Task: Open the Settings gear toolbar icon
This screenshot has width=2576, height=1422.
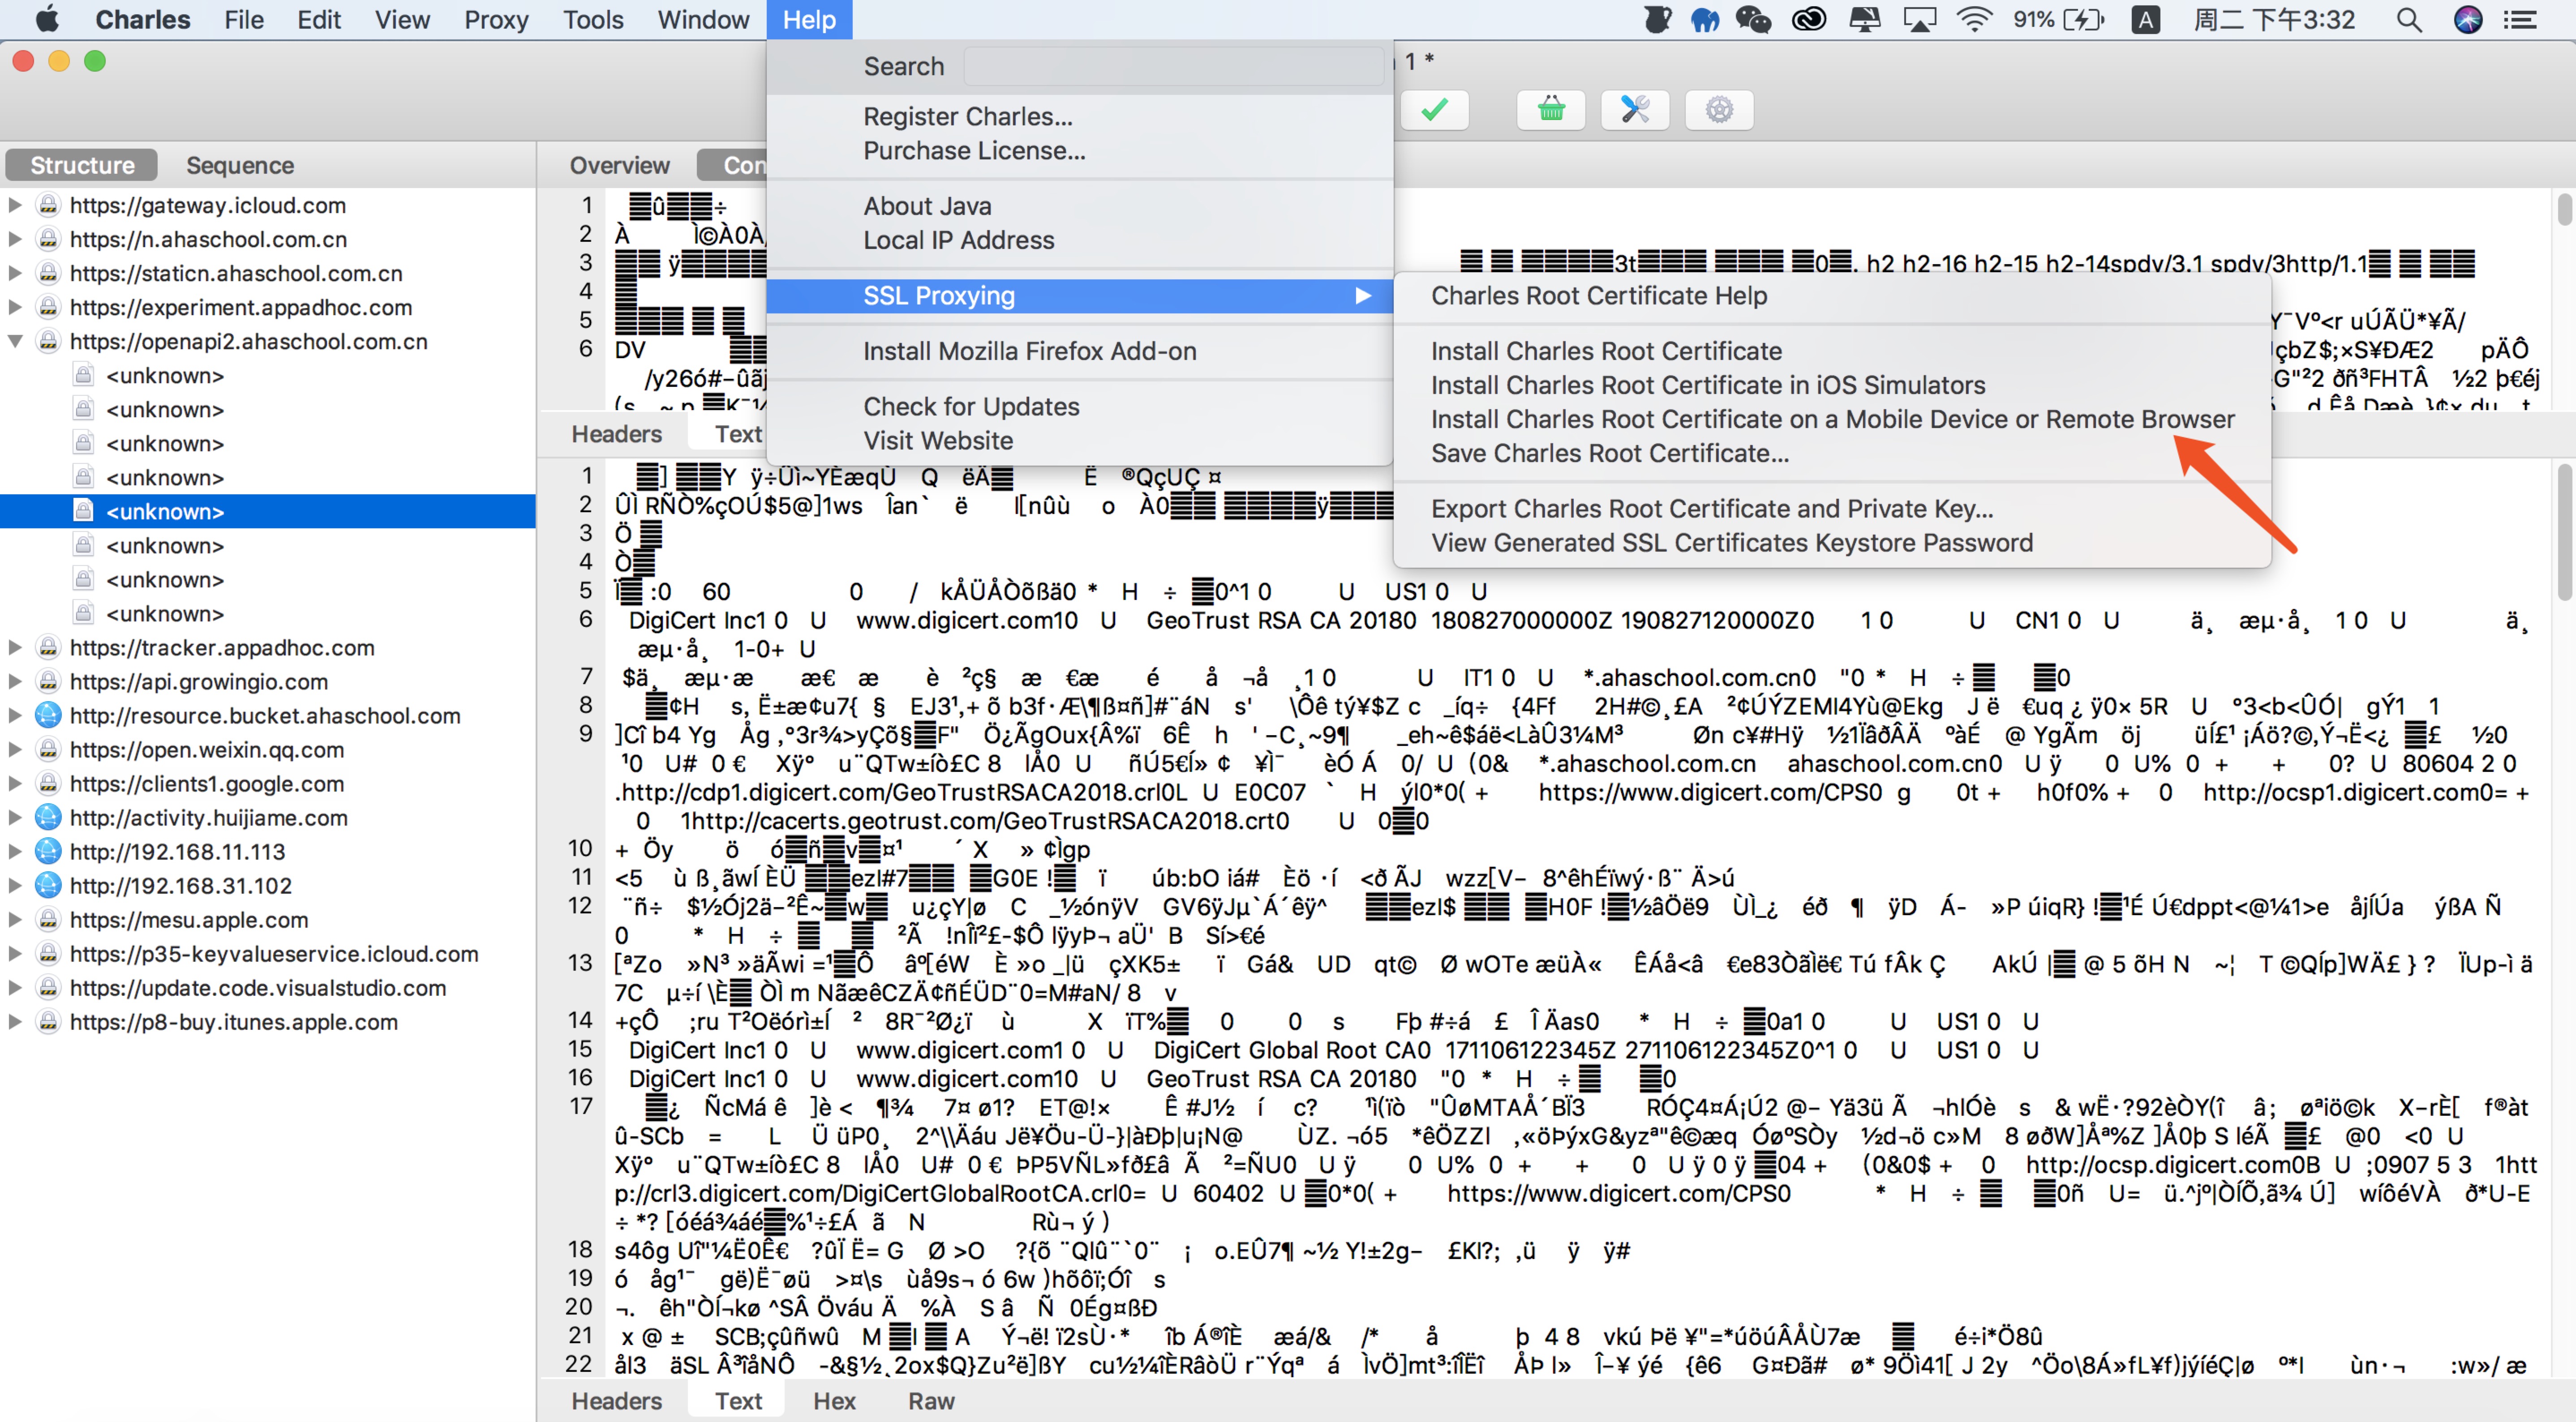Action: pos(1719,110)
